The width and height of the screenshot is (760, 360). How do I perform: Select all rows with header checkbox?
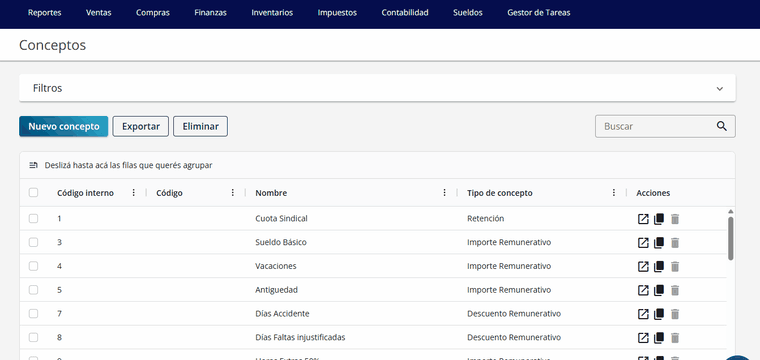(33, 193)
